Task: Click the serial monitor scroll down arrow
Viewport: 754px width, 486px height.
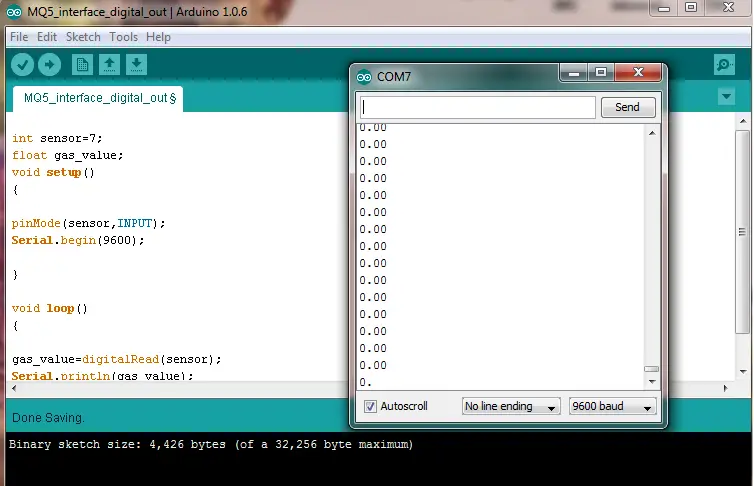Action: [x=652, y=382]
